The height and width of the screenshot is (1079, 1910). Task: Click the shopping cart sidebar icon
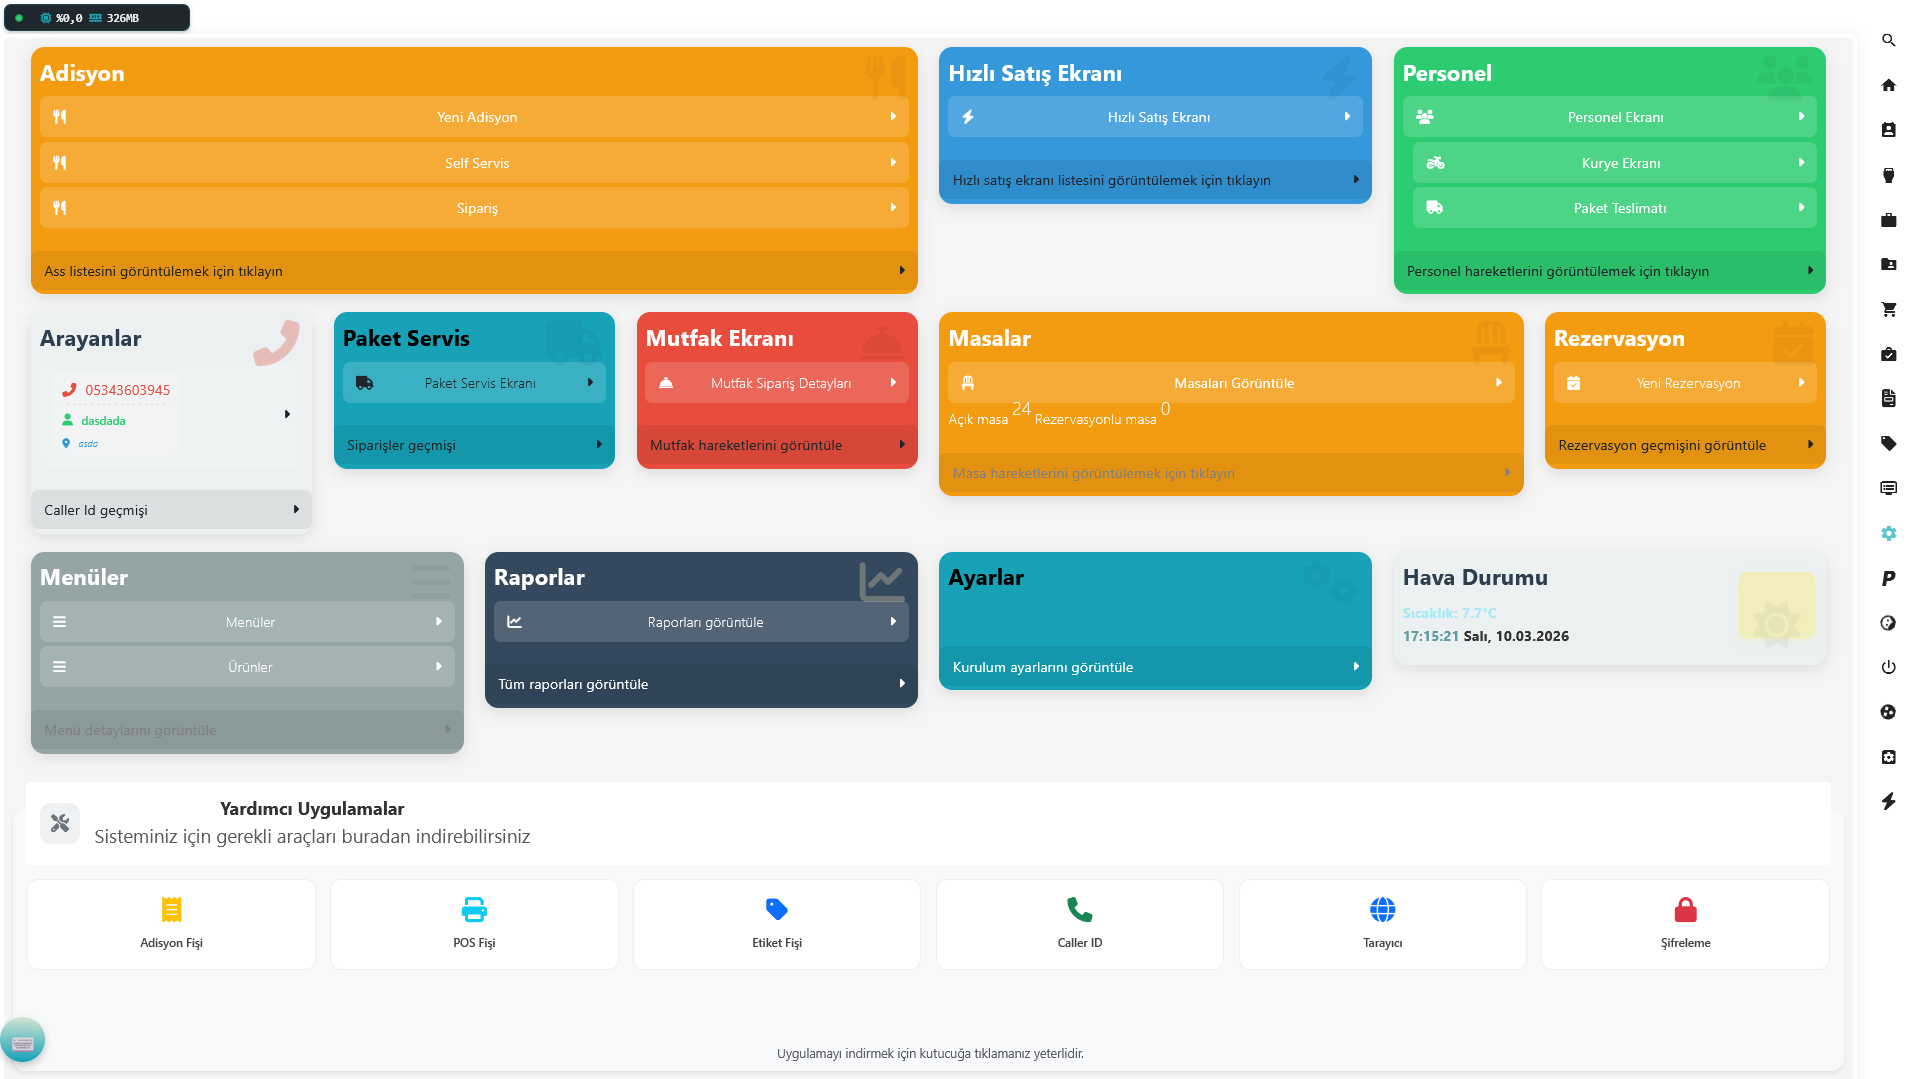click(1888, 310)
